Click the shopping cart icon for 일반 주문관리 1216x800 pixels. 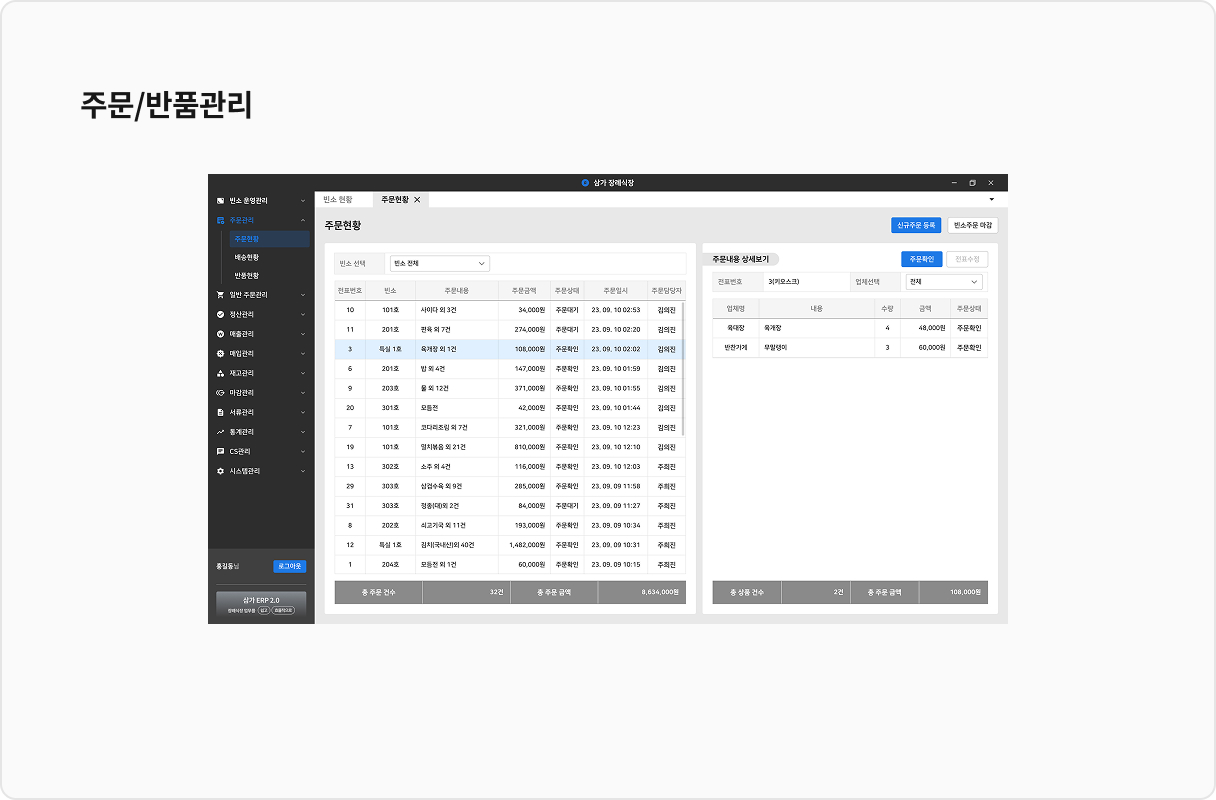[220, 295]
